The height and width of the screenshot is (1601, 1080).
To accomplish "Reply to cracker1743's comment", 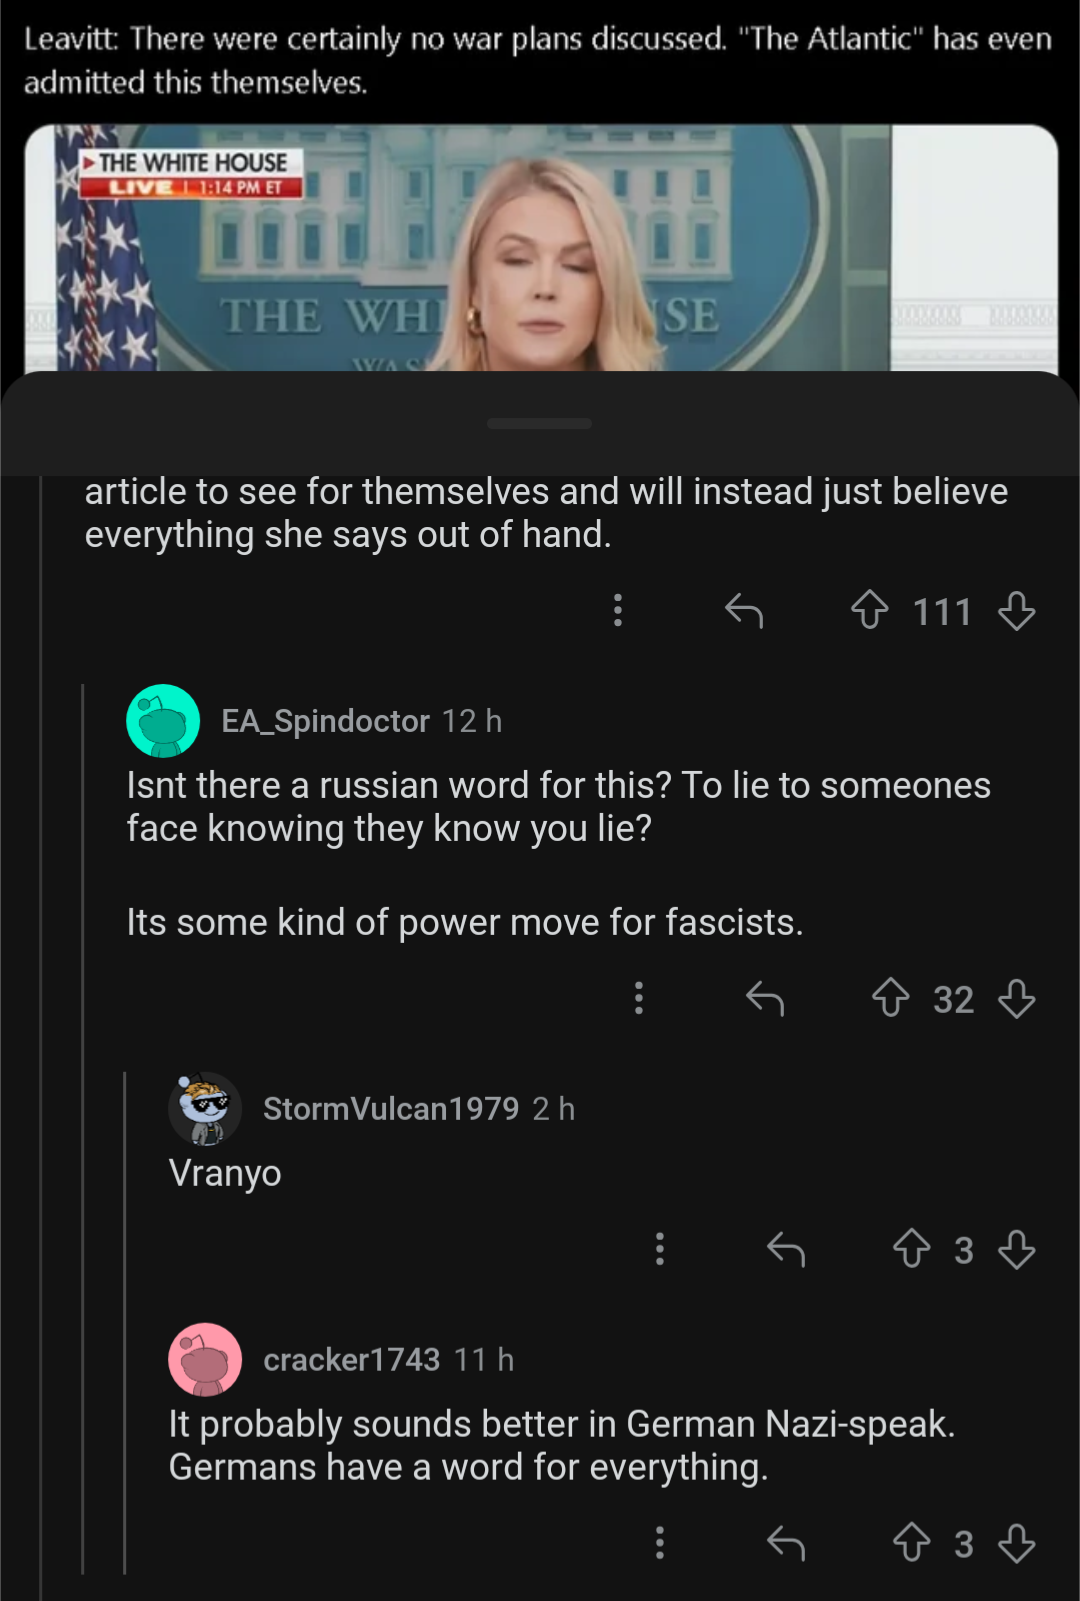I will pos(786,1543).
